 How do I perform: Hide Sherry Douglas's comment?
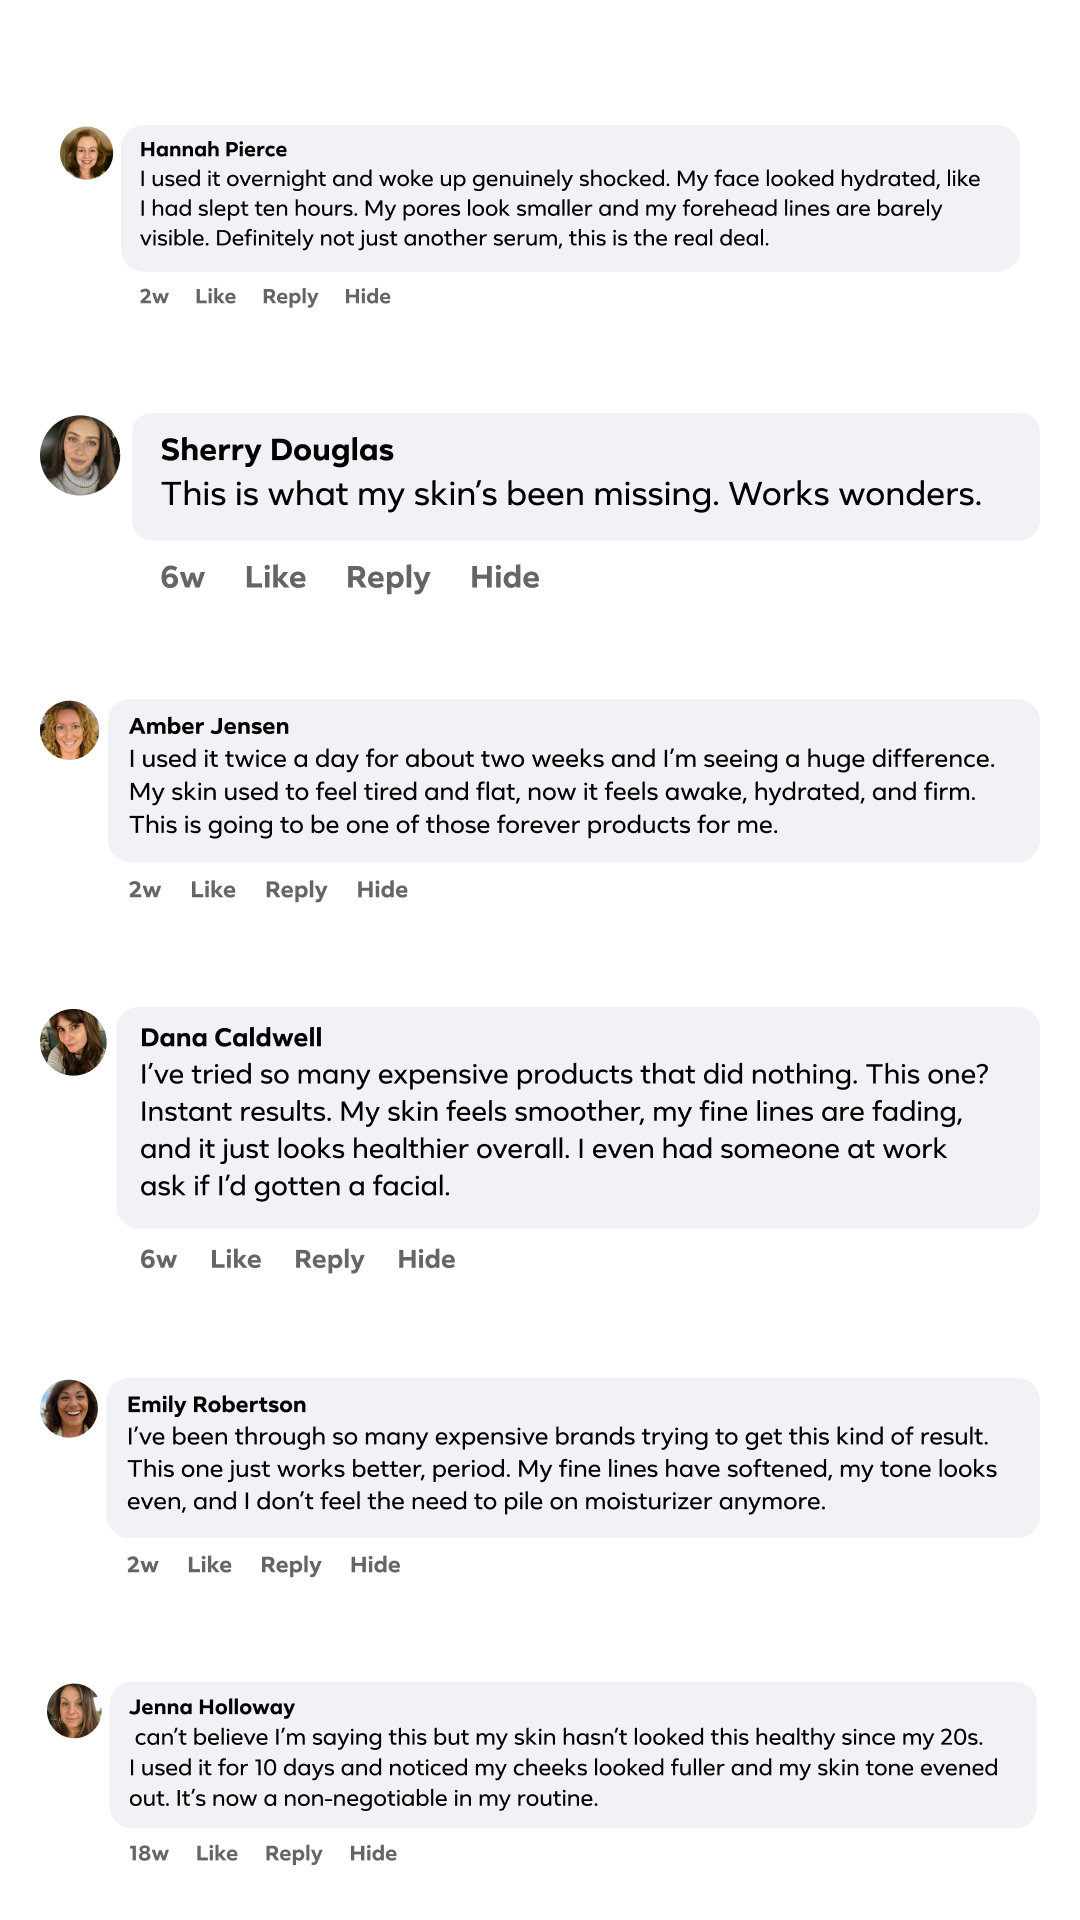coord(505,577)
